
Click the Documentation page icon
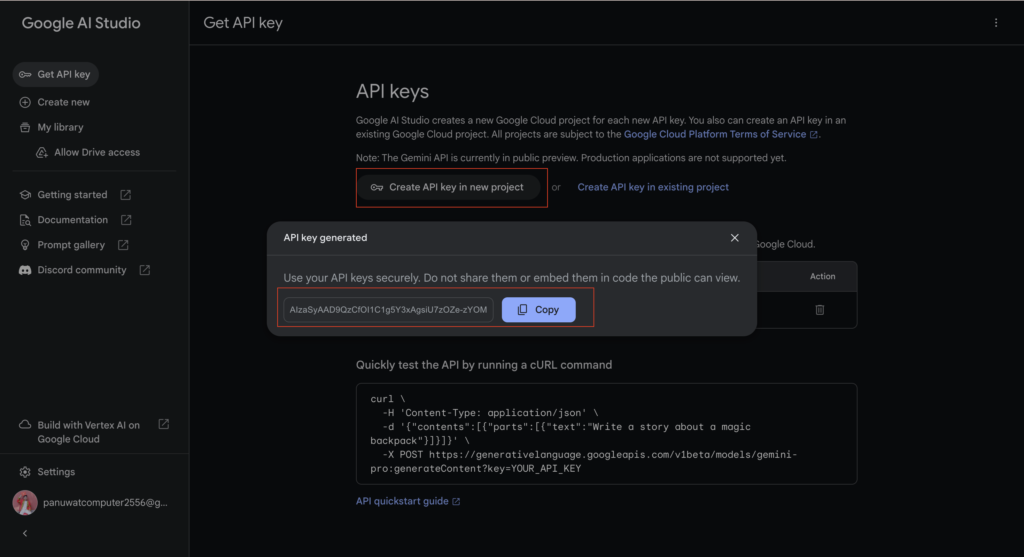click(25, 220)
